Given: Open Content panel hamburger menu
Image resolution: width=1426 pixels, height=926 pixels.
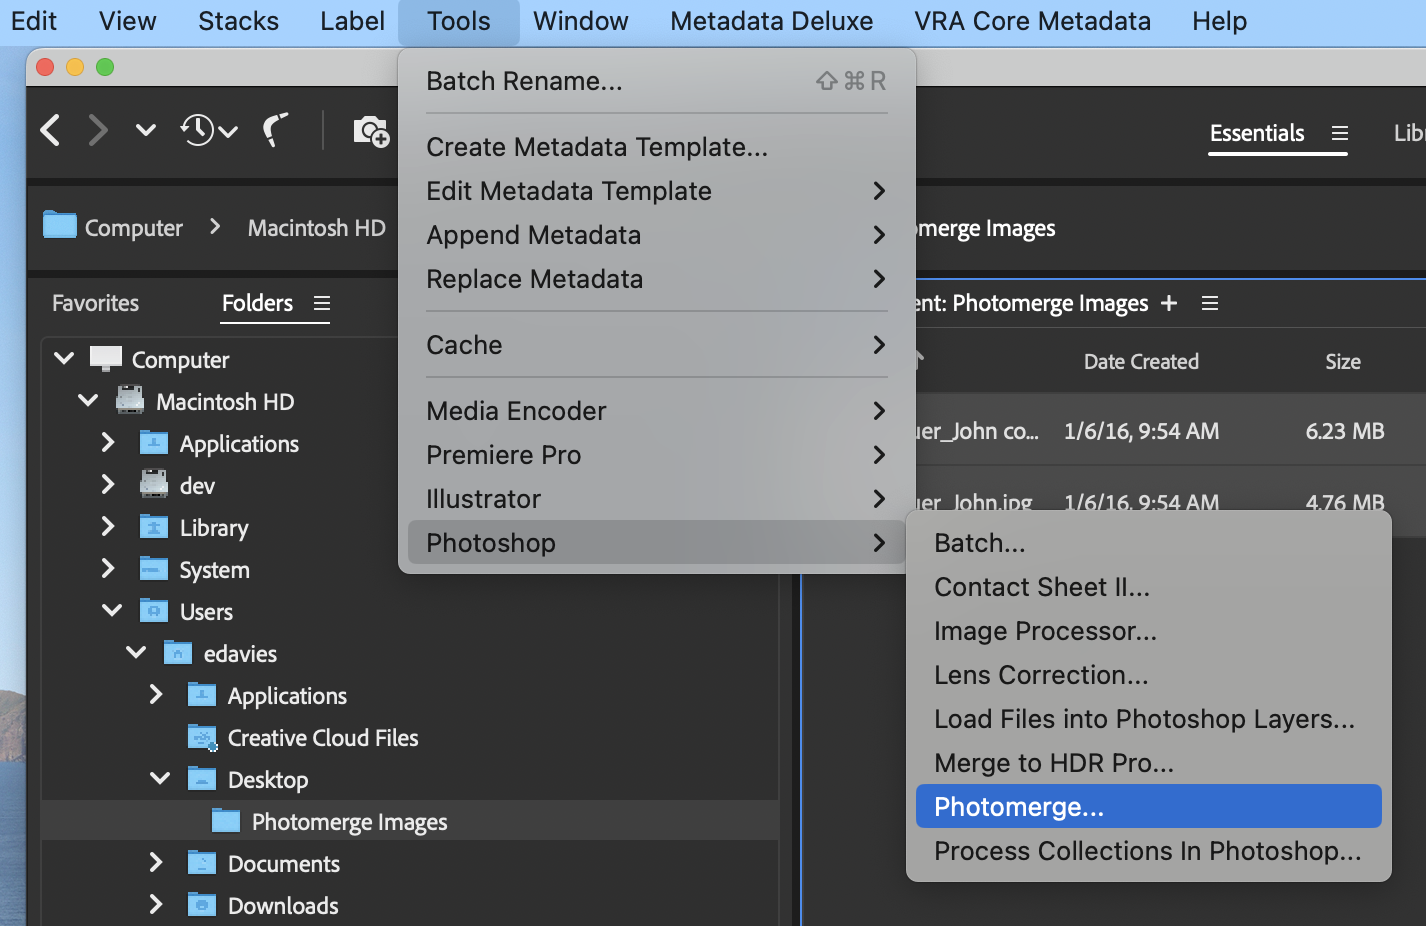Looking at the screenshot, I should pyautogui.click(x=1210, y=303).
